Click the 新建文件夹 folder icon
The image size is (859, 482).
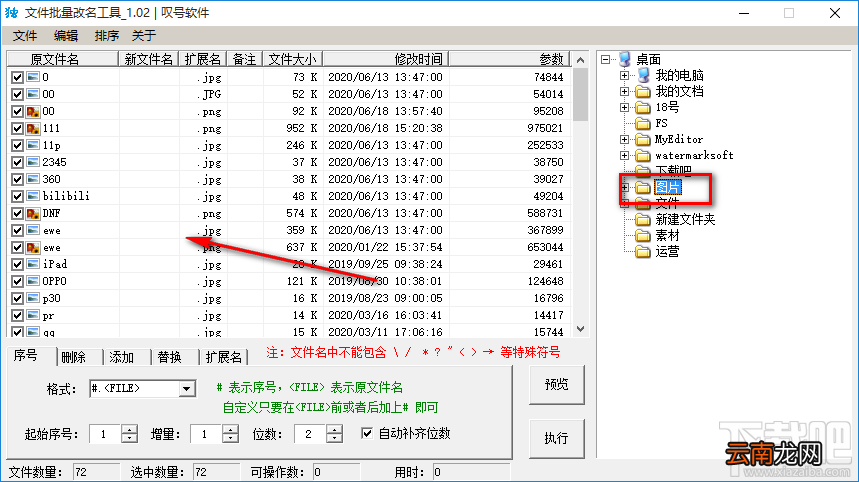(x=643, y=220)
